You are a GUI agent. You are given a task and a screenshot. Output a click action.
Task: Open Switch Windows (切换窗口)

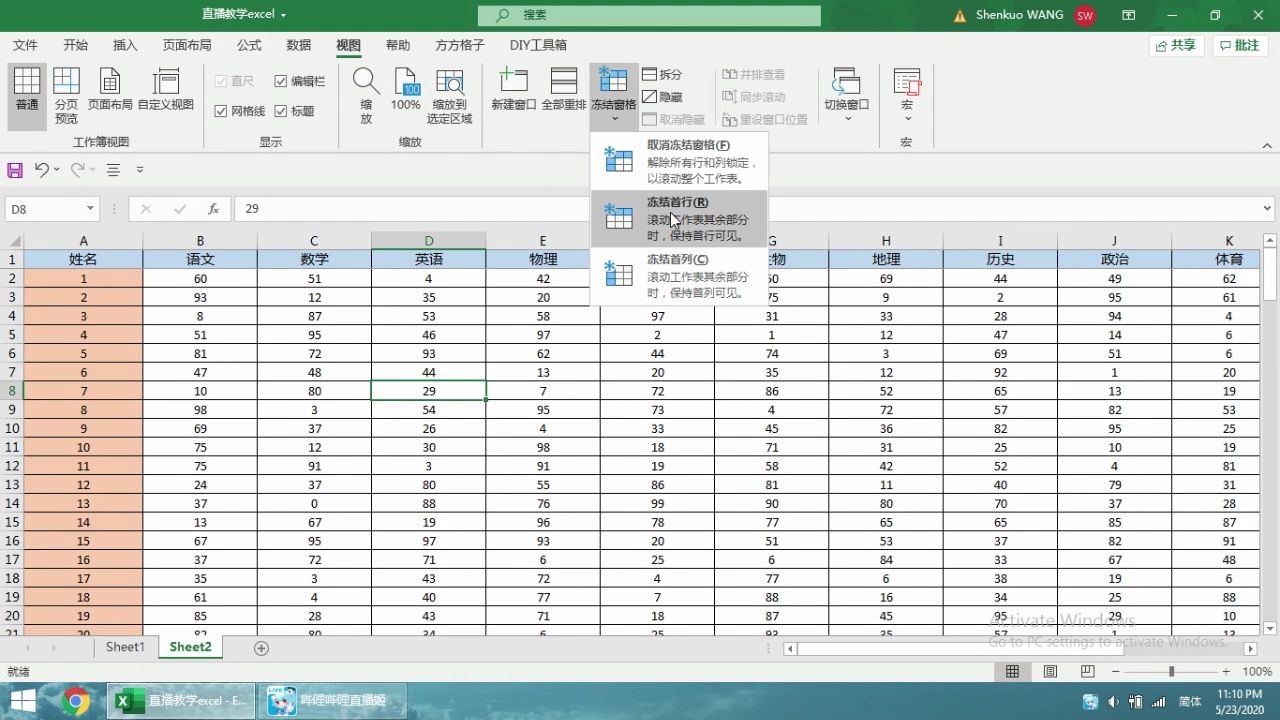click(847, 95)
